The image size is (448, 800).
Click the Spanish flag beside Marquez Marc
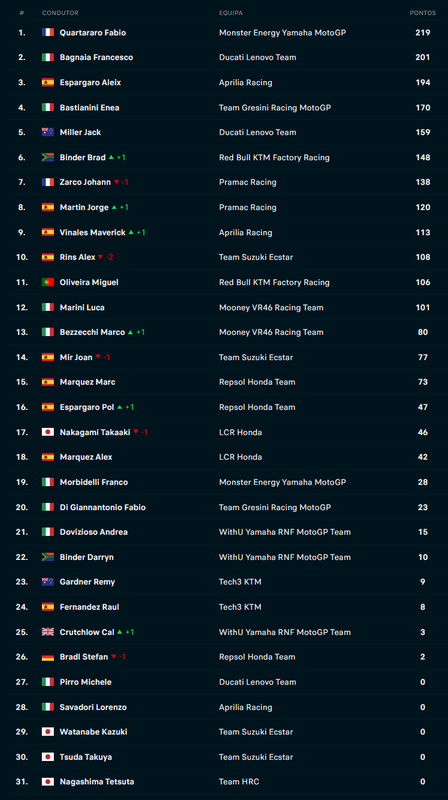pyautogui.click(x=47, y=382)
